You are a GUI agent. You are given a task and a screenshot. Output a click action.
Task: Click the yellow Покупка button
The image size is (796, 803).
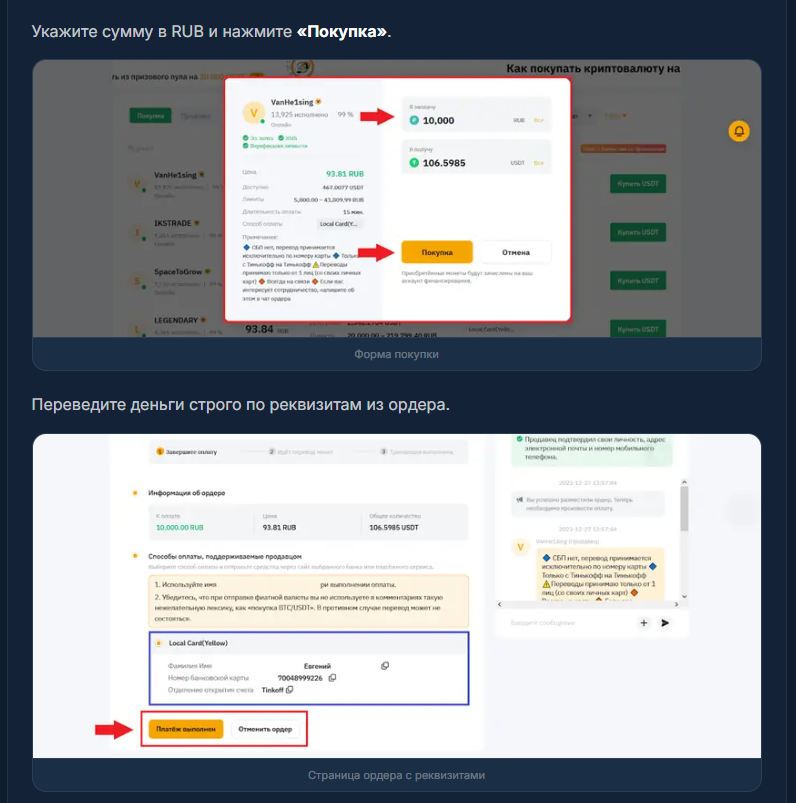pyautogui.click(x=437, y=252)
